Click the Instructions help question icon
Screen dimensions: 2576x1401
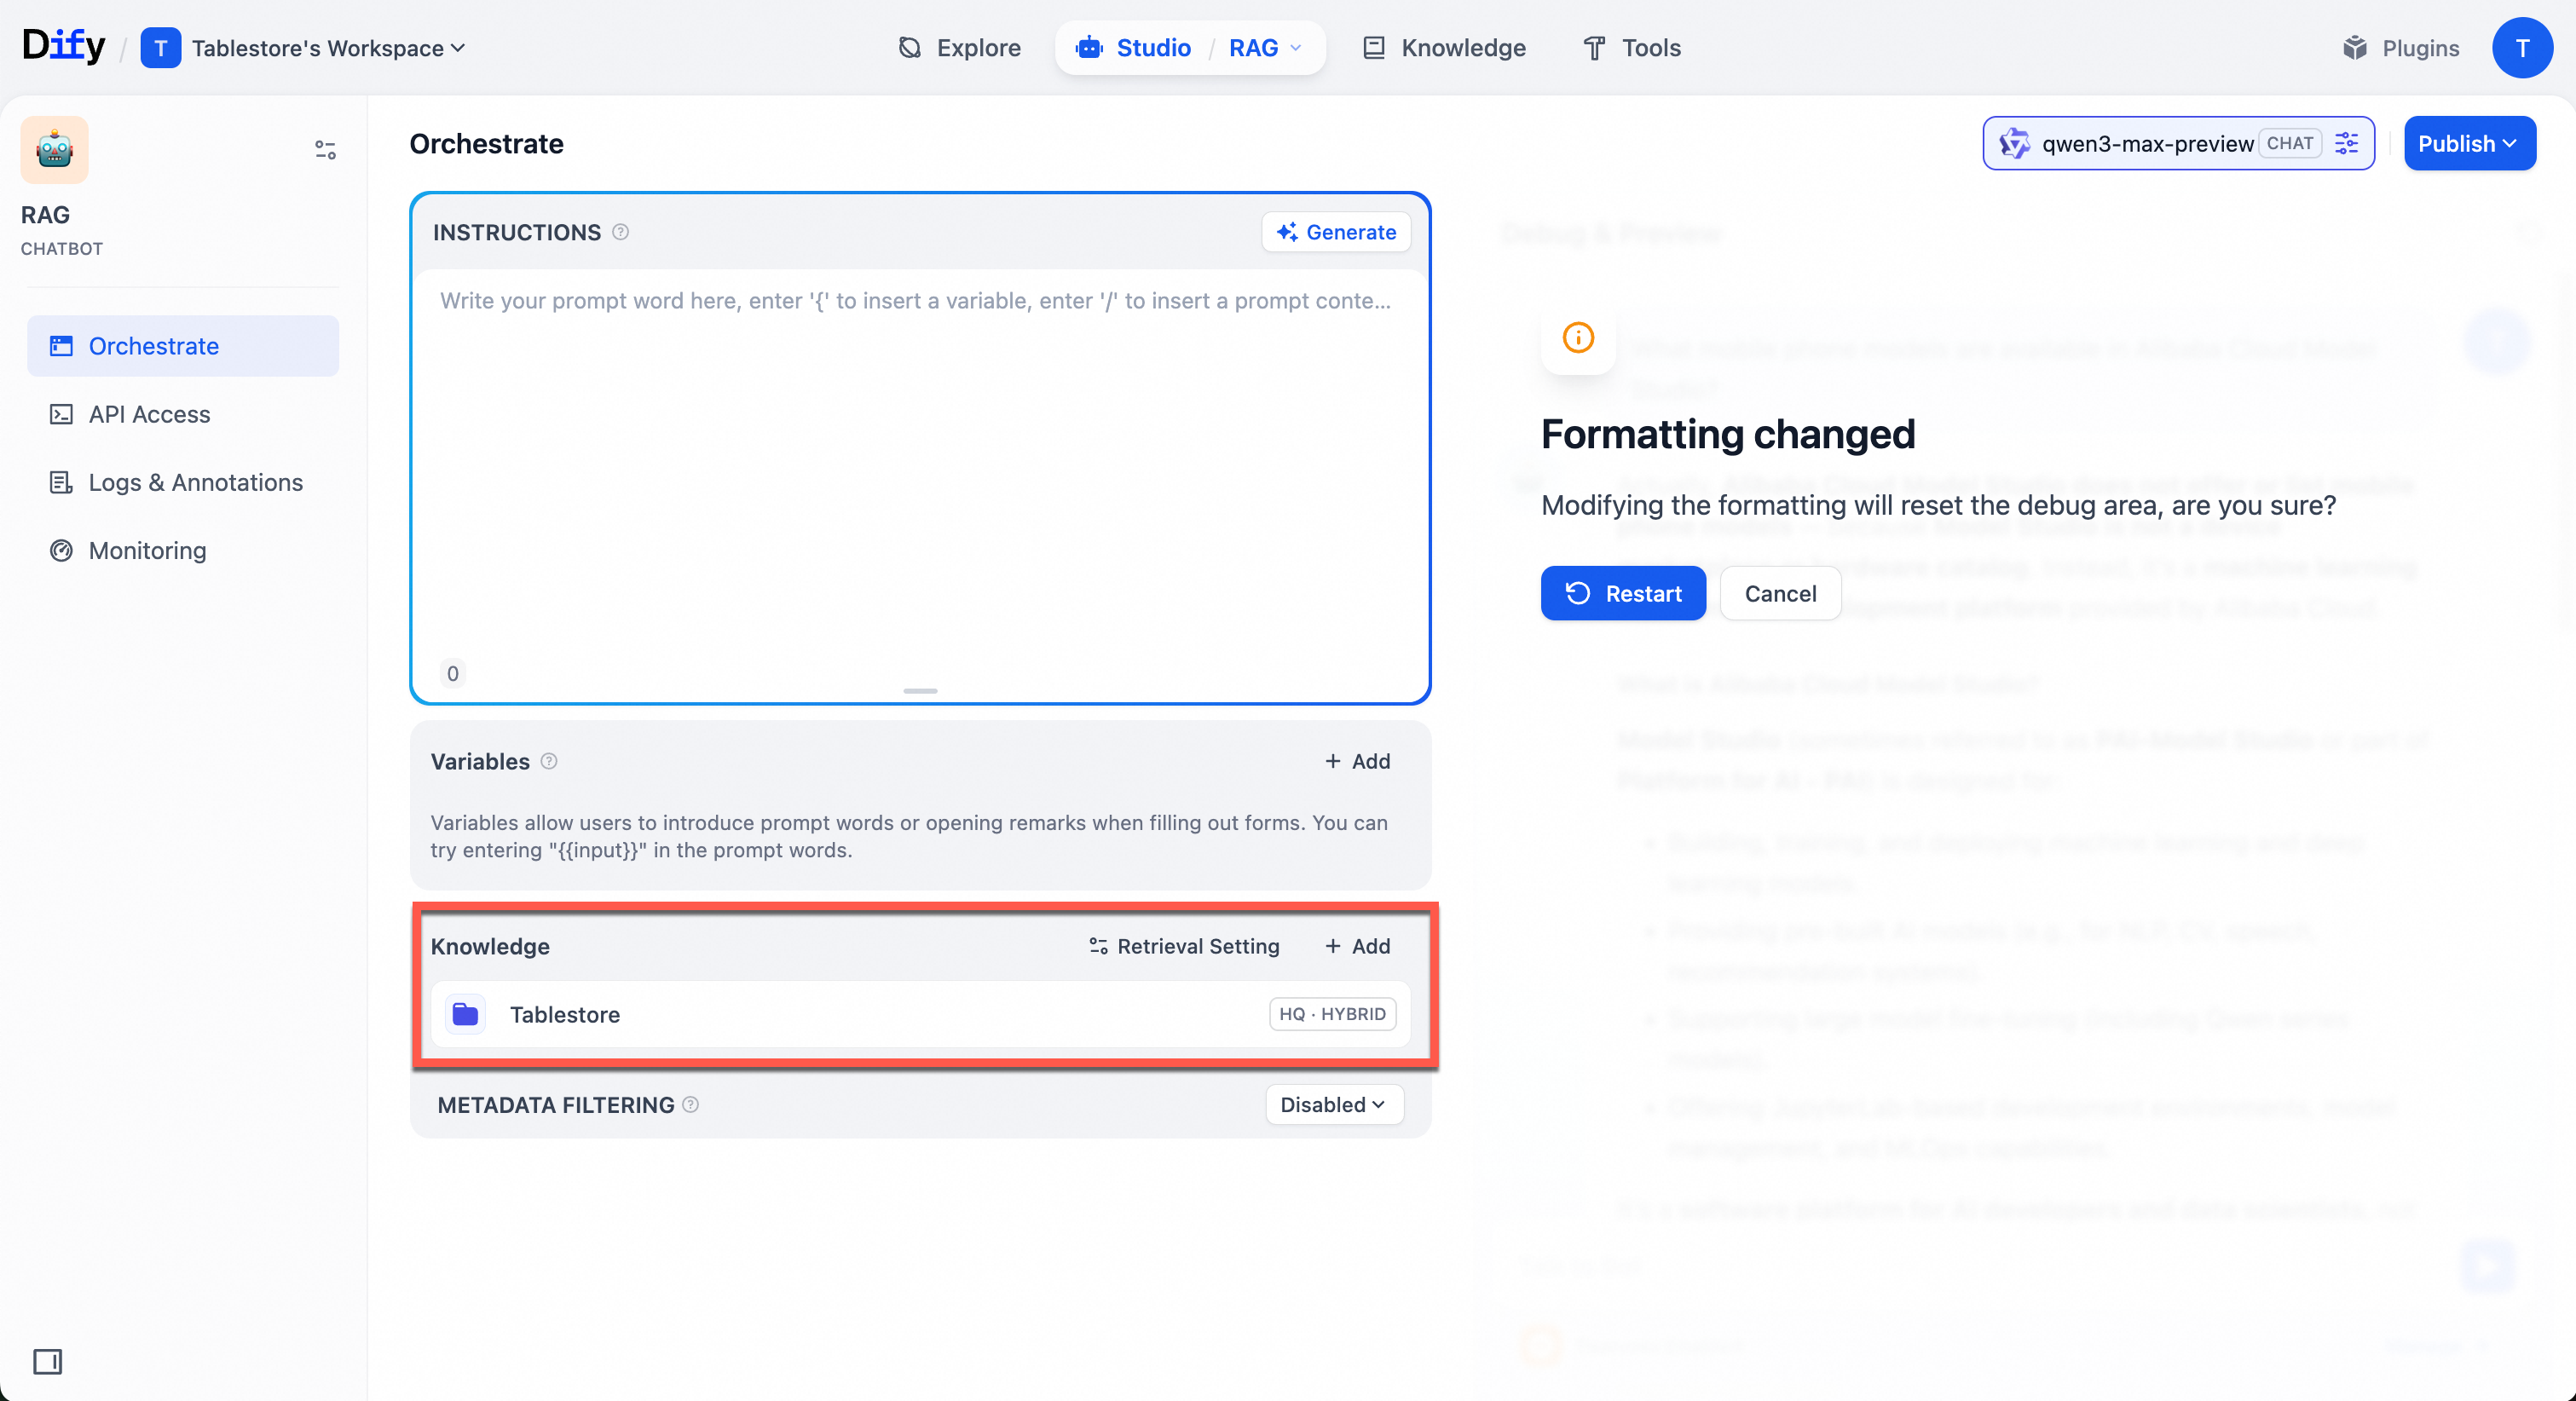click(620, 232)
